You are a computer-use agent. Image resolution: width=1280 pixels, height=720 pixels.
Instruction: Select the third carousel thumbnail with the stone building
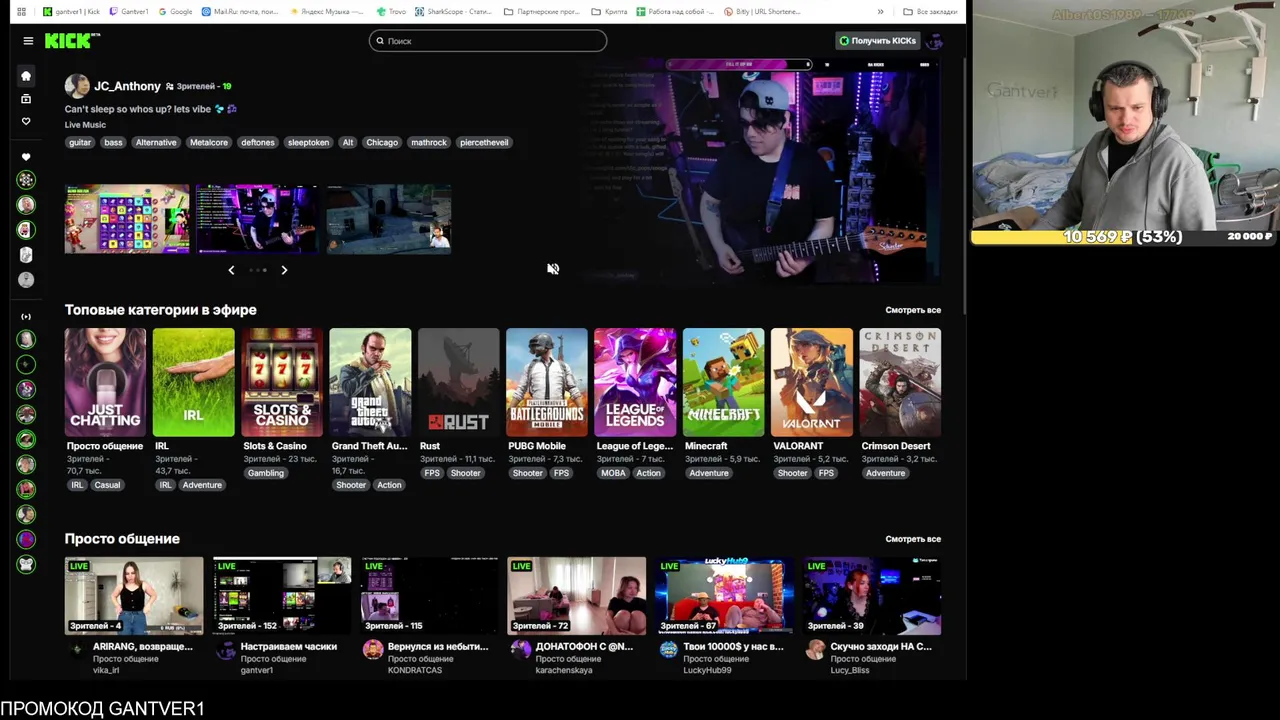click(x=389, y=219)
